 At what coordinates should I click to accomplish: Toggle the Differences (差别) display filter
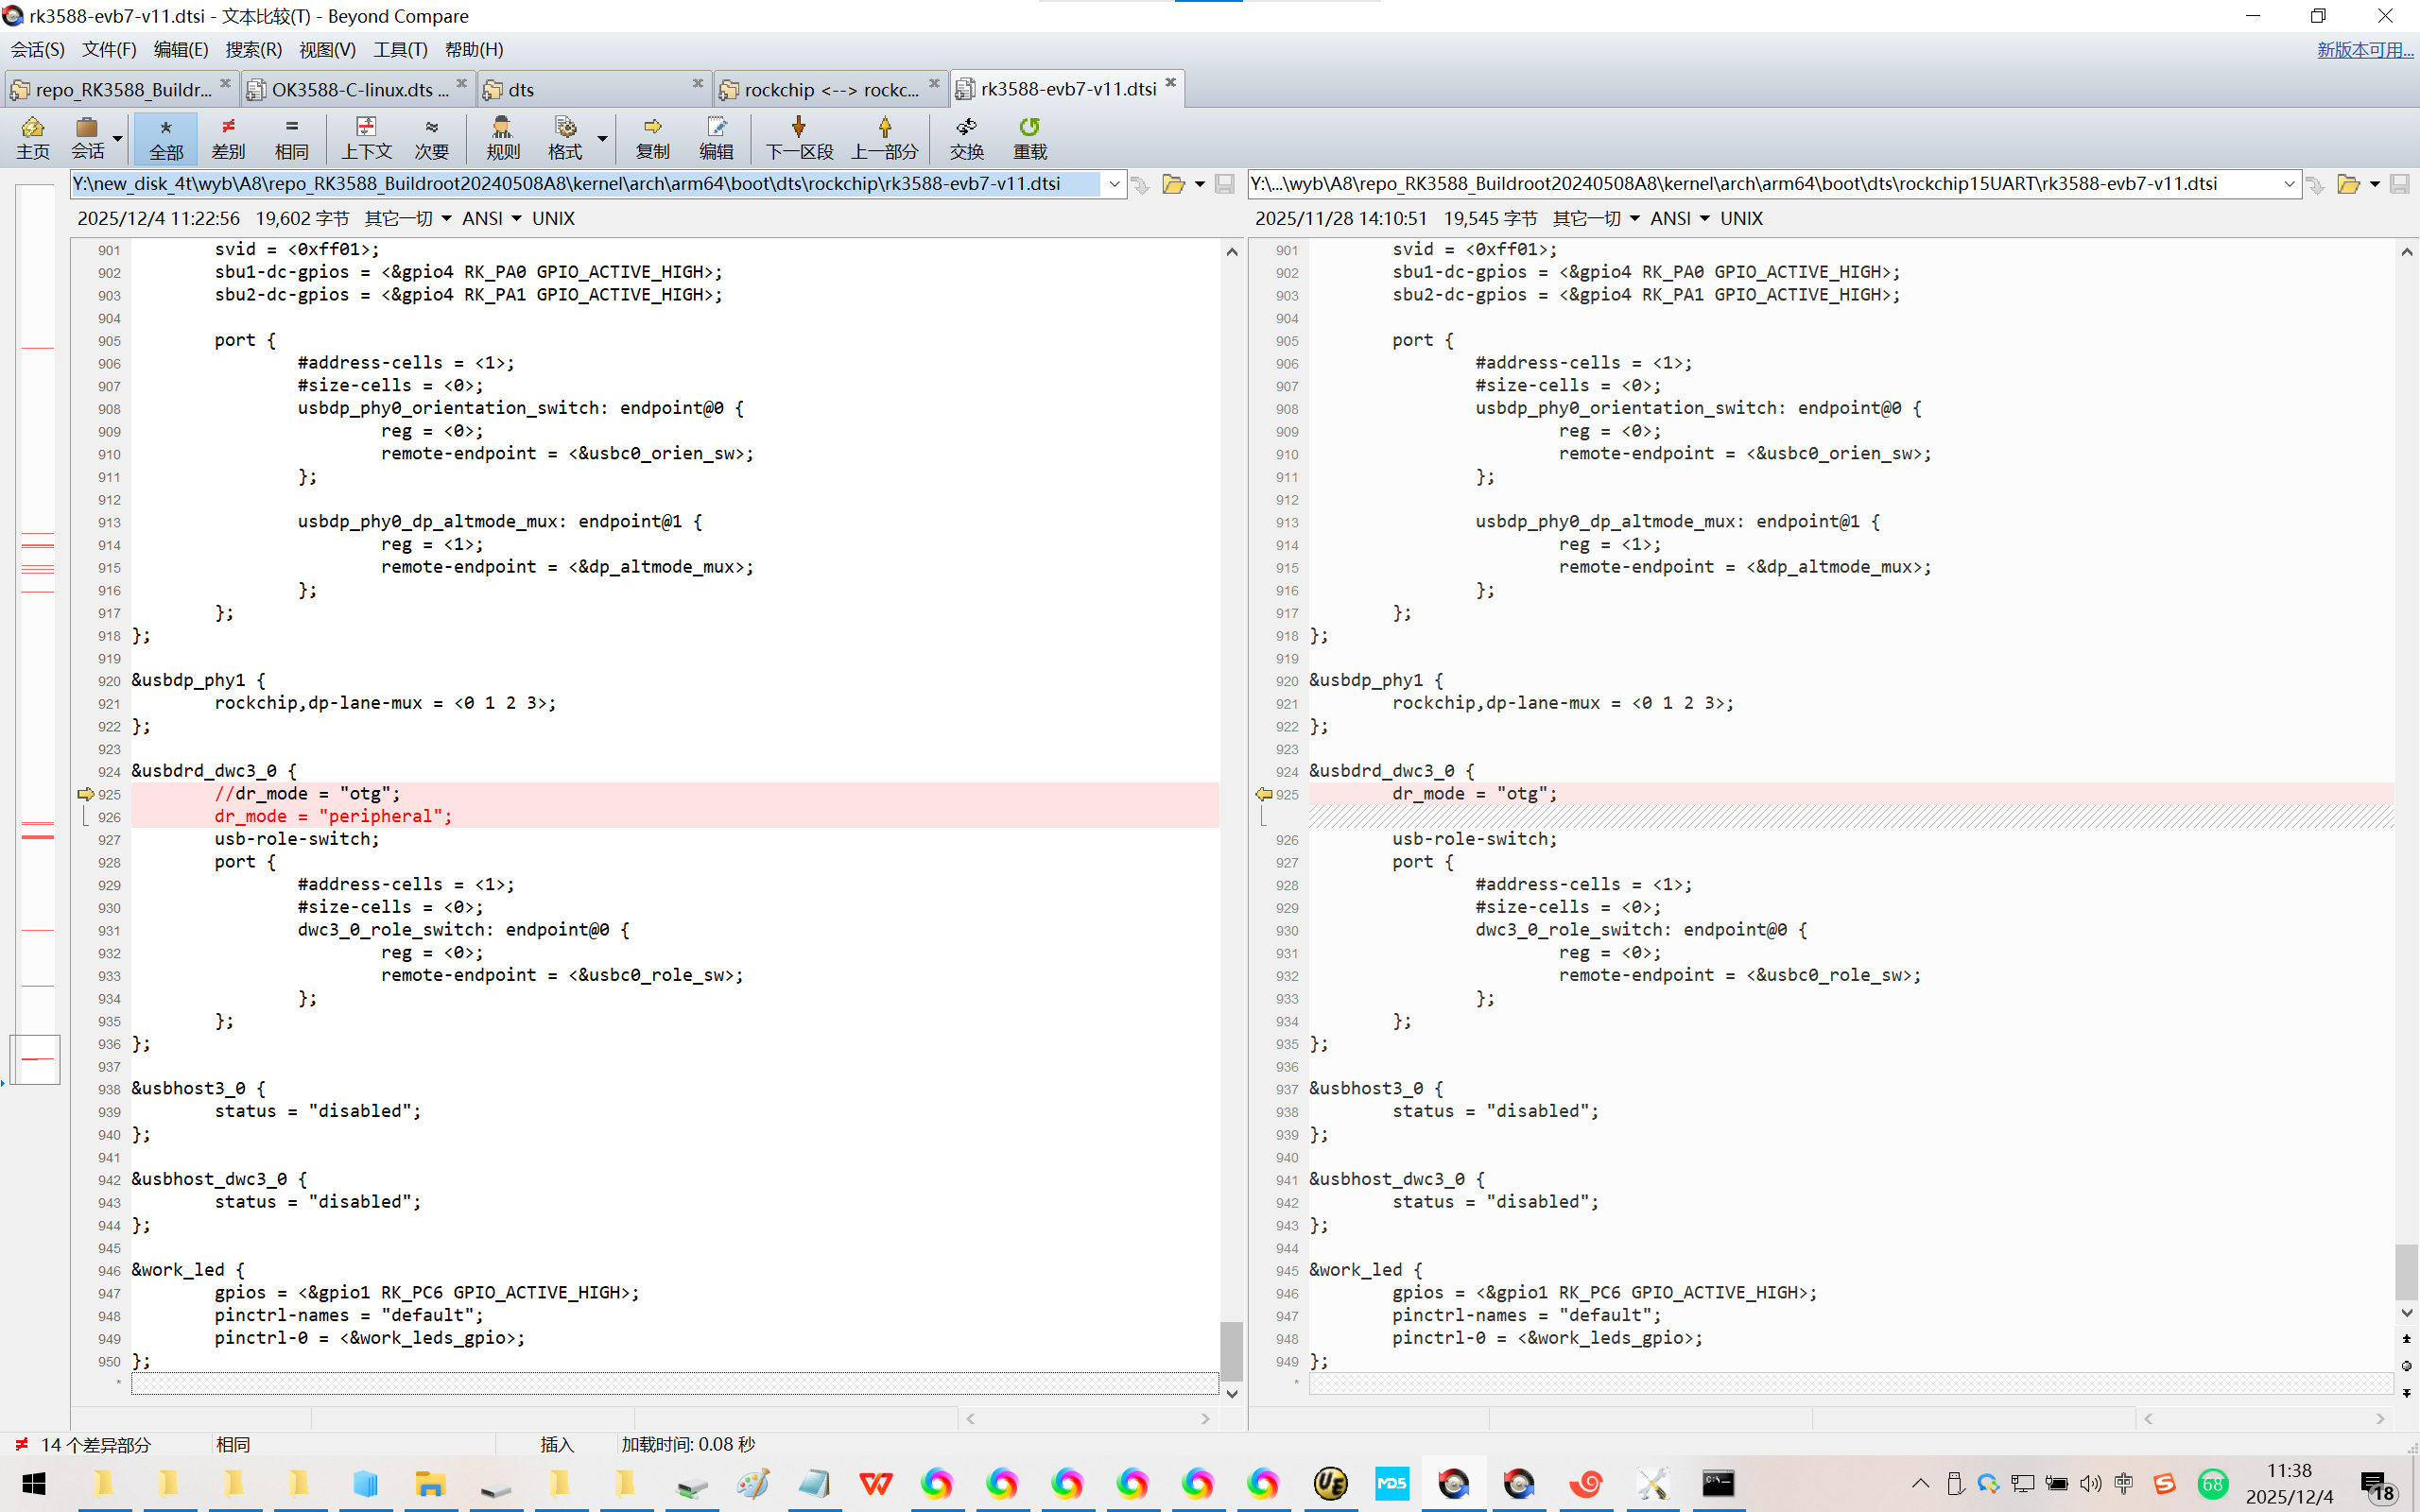pyautogui.click(x=228, y=137)
